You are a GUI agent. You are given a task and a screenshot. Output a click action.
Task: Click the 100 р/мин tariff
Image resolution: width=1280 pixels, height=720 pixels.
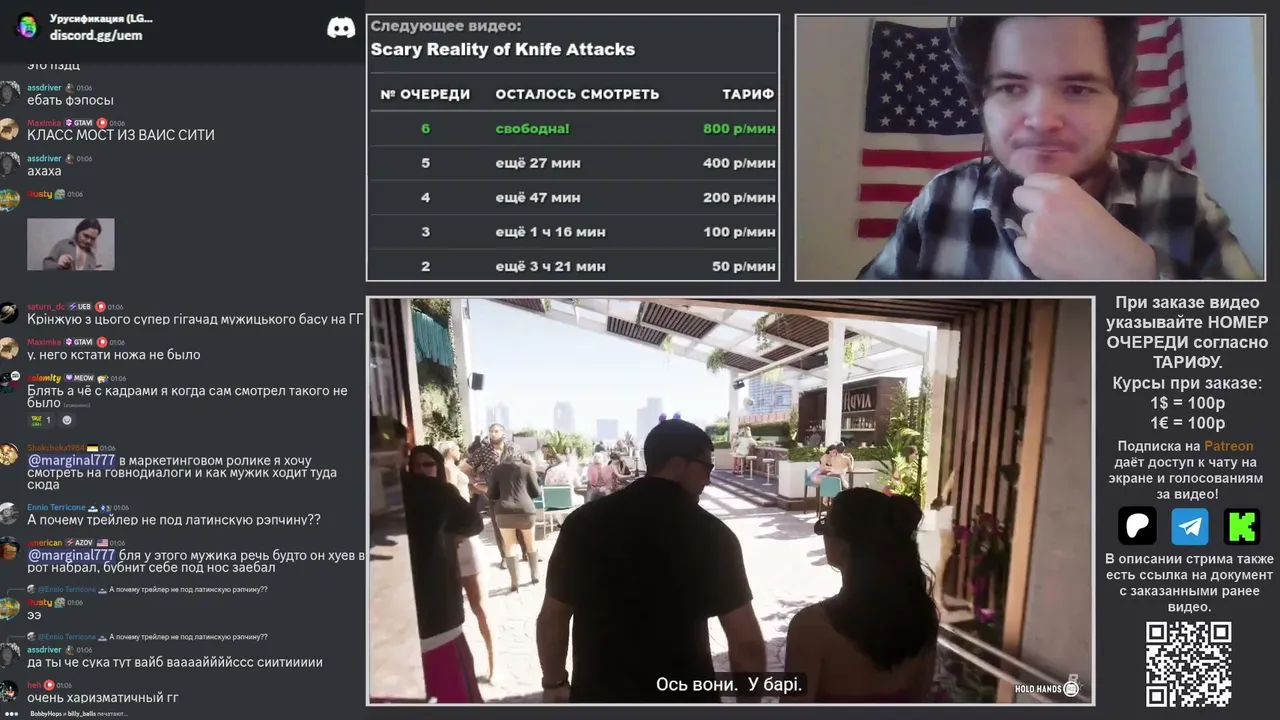point(739,232)
